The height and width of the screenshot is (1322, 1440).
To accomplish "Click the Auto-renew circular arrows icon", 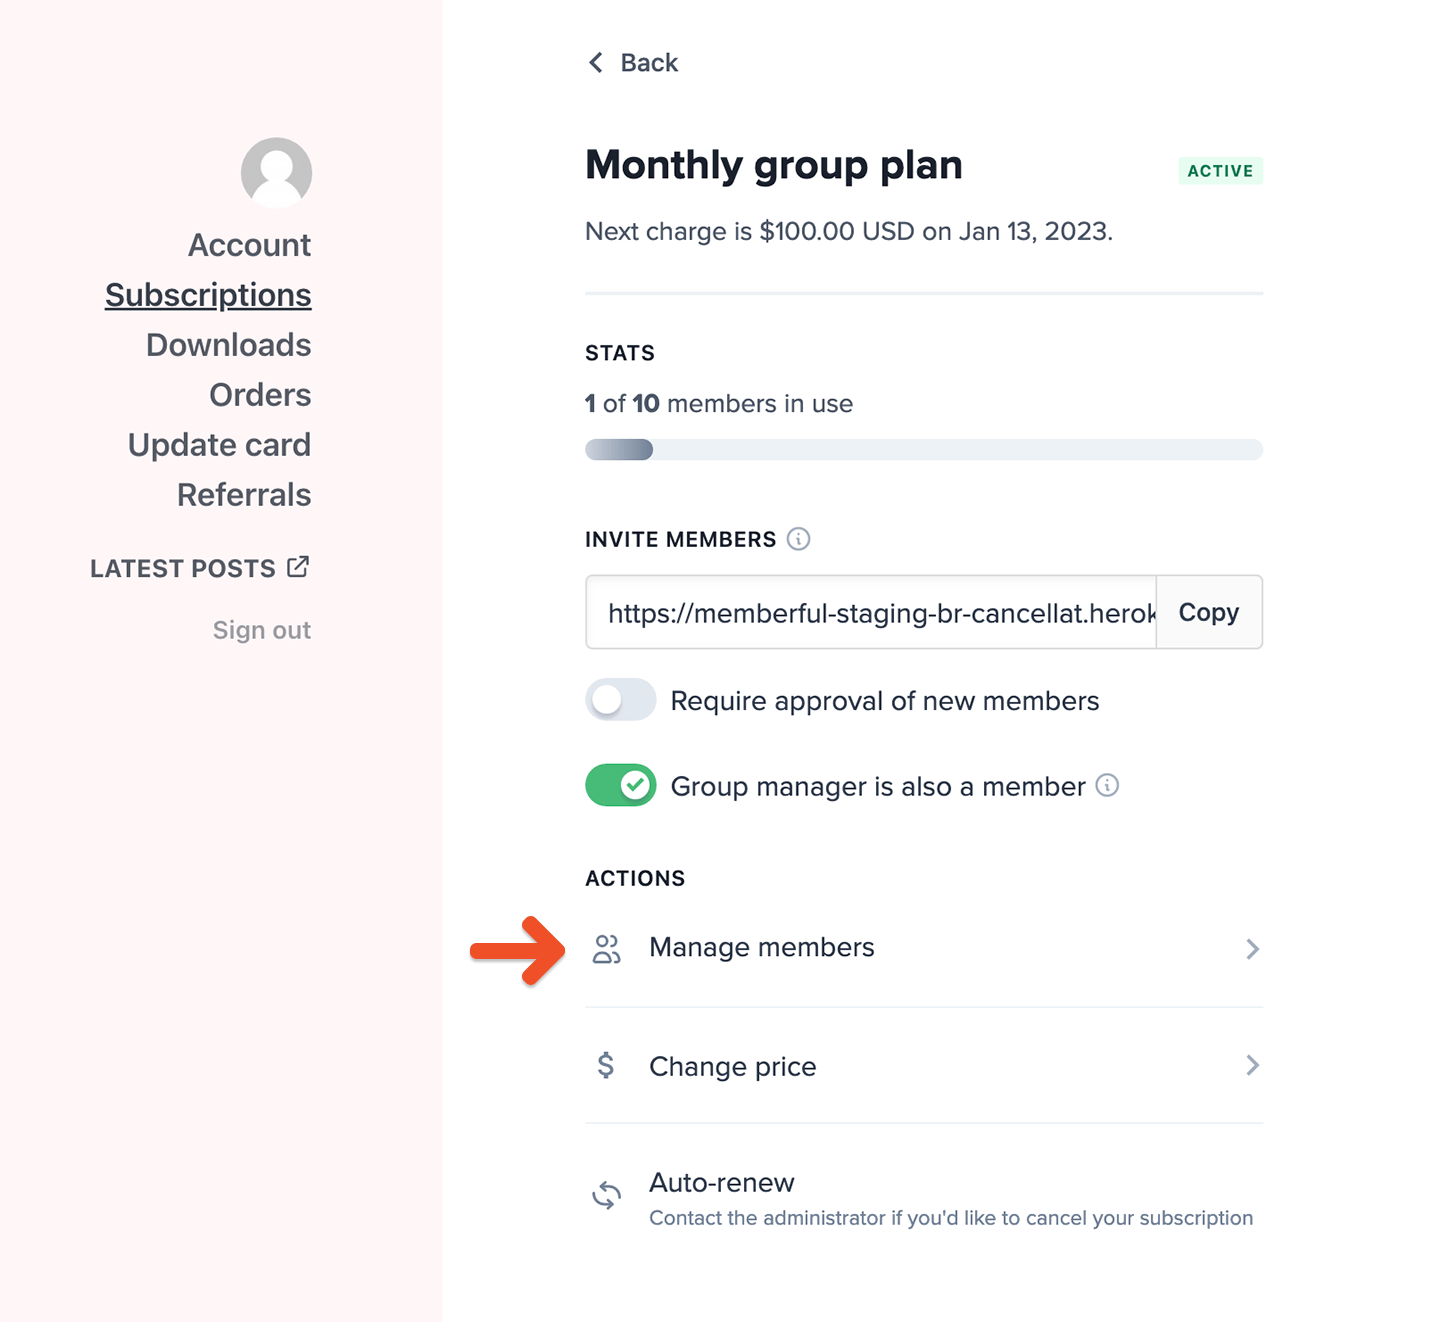I will click(607, 1194).
